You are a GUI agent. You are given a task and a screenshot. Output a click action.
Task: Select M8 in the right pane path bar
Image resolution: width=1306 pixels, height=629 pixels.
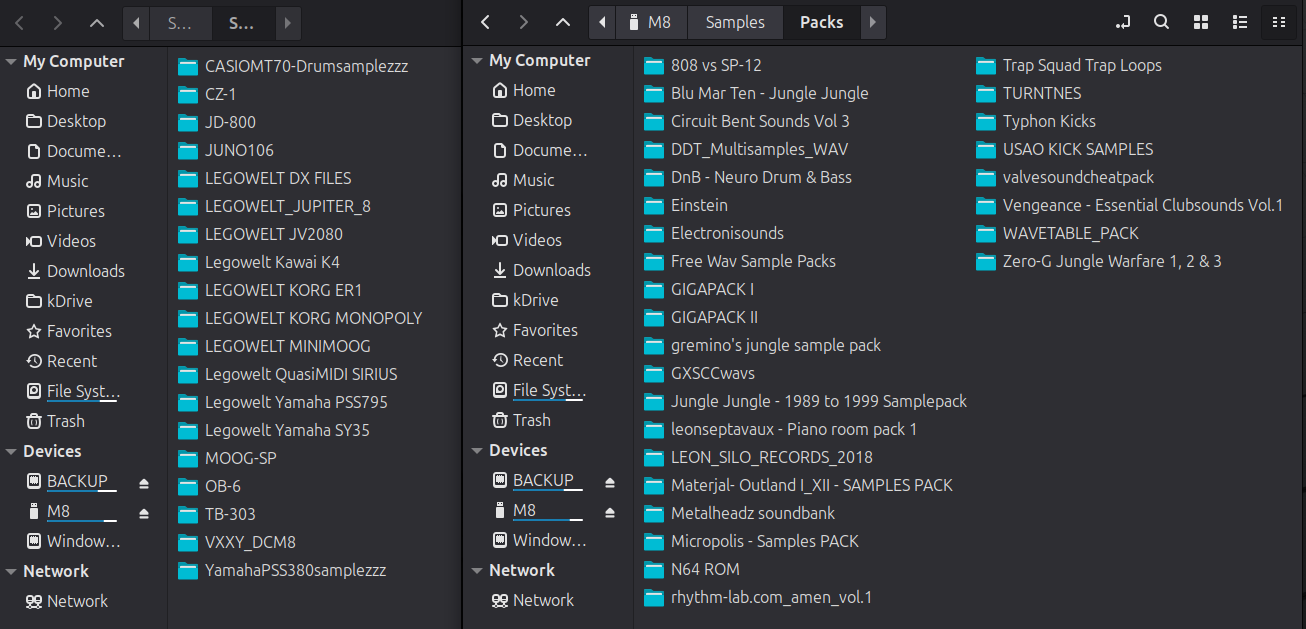coord(650,22)
